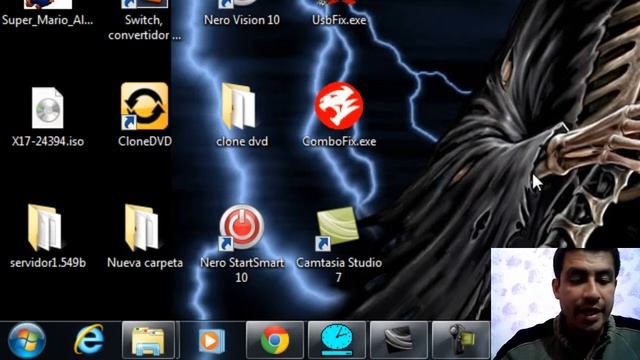Viewport: 640px width, 360px height.
Task: Open Windows Media Player from the taskbar
Action: click(211, 340)
